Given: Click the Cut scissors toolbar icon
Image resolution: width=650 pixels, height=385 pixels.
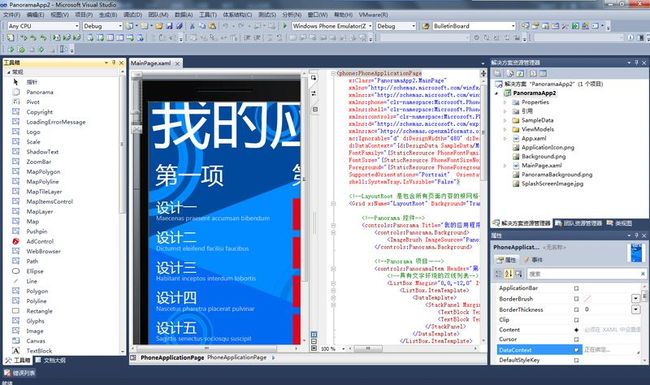Looking at the screenshot, I should click(192, 26).
